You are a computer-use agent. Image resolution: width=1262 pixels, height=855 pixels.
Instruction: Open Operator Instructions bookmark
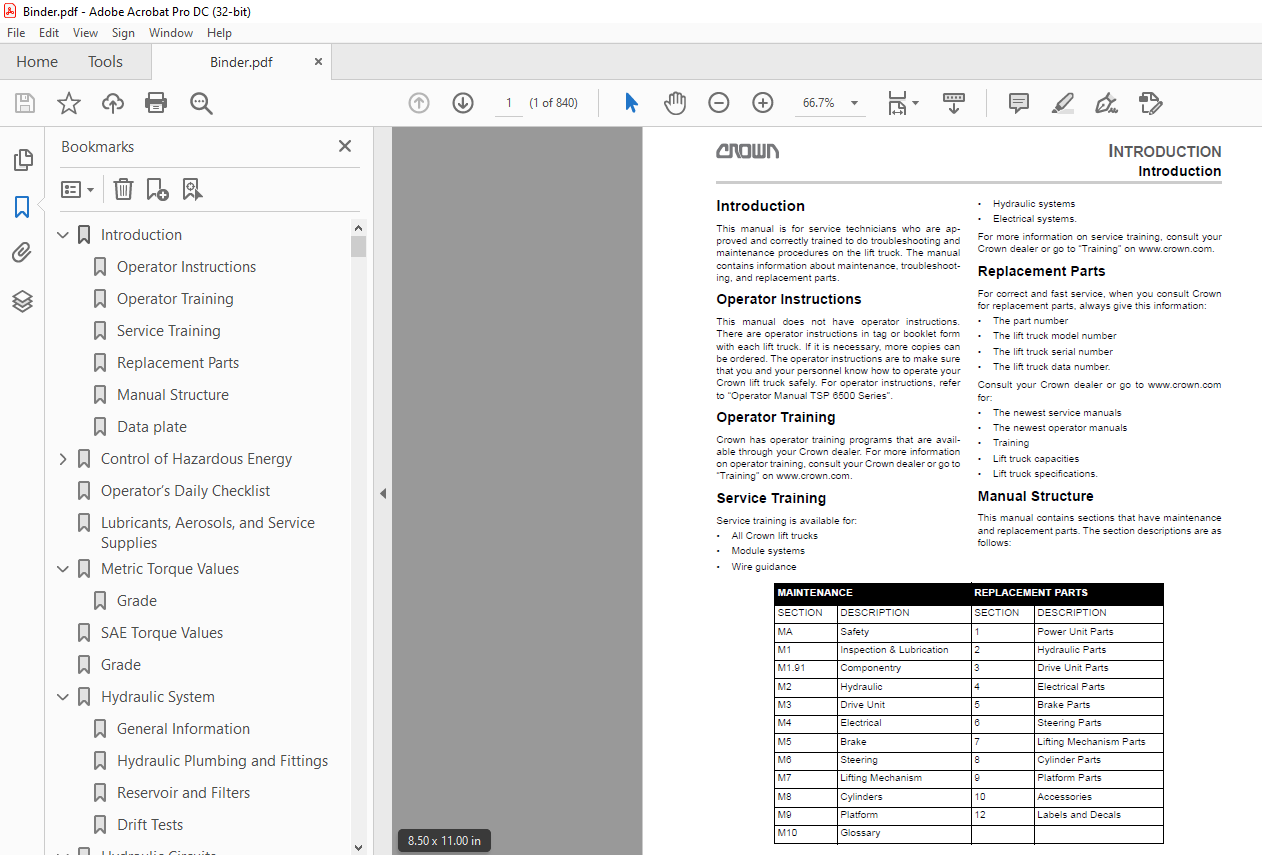(186, 267)
